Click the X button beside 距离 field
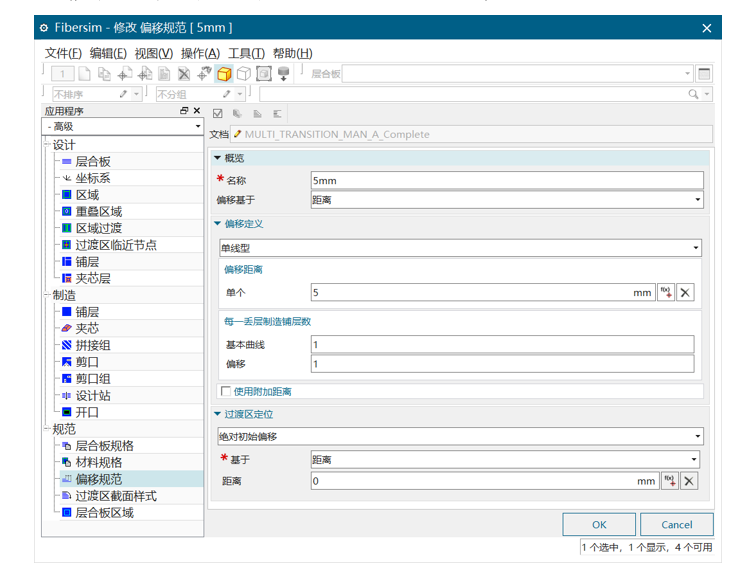This screenshot has width=736, height=571. point(688,481)
